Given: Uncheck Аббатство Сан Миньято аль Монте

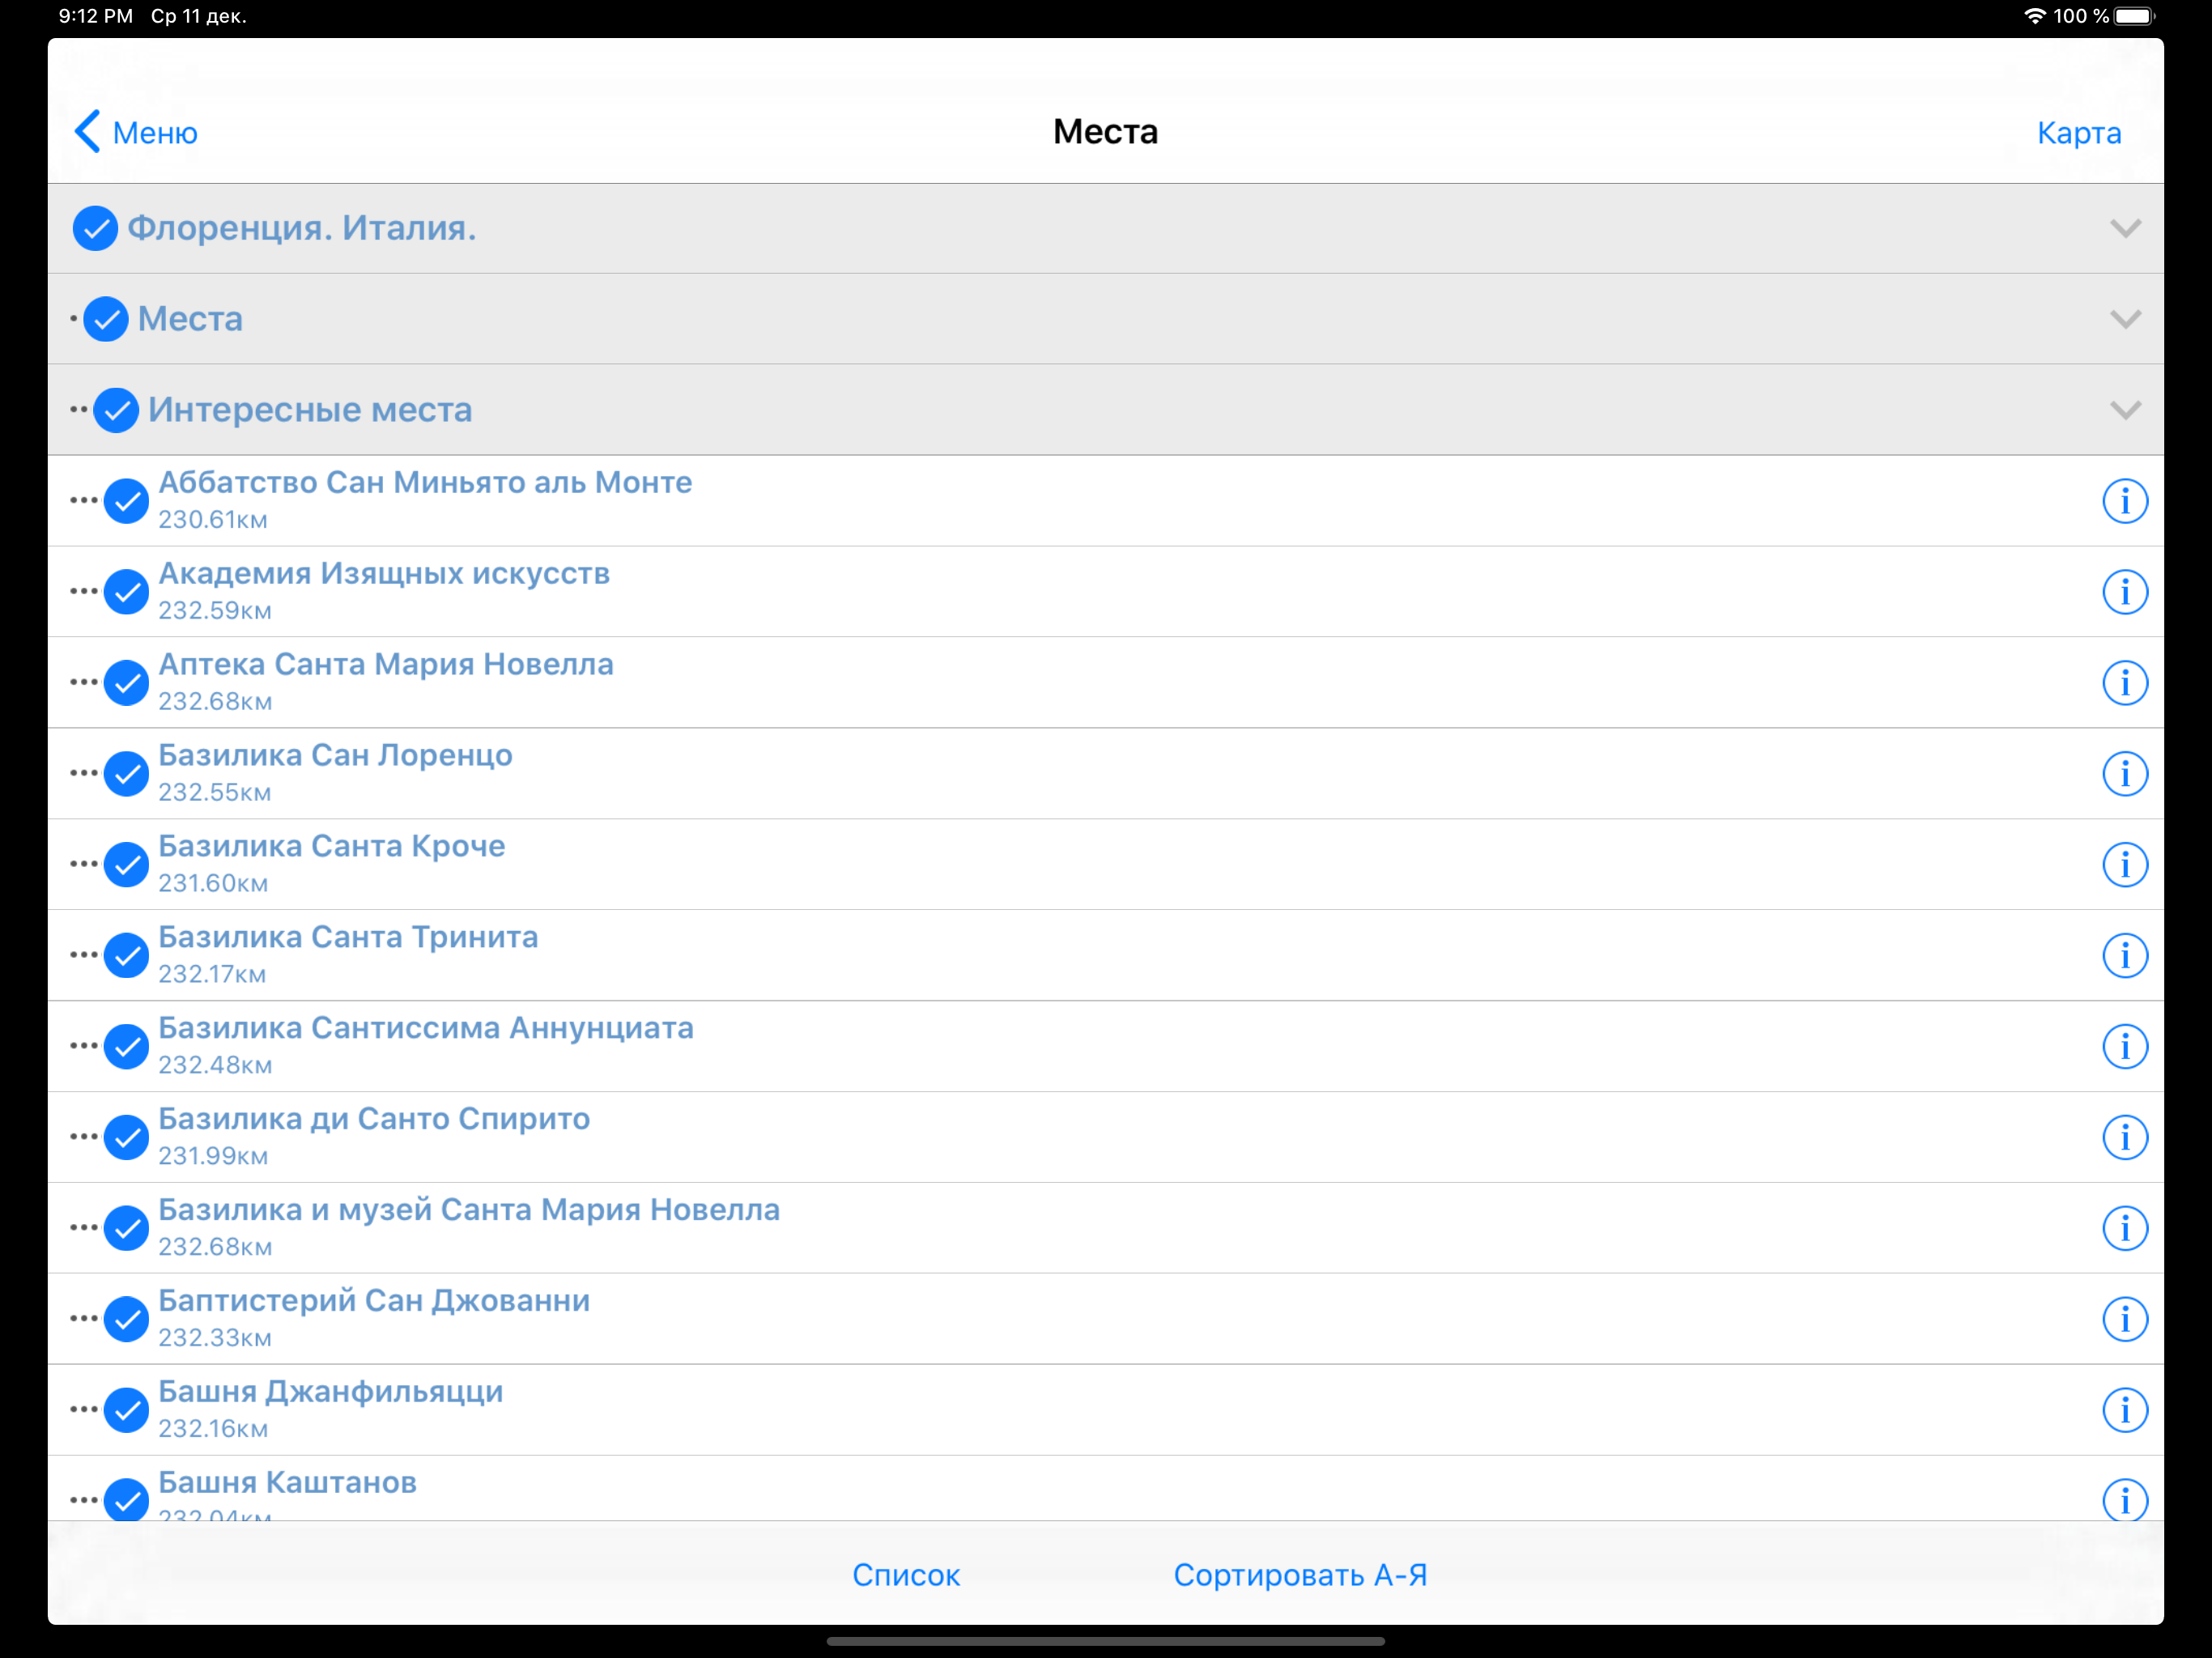Looking at the screenshot, I should (x=127, y=501).
